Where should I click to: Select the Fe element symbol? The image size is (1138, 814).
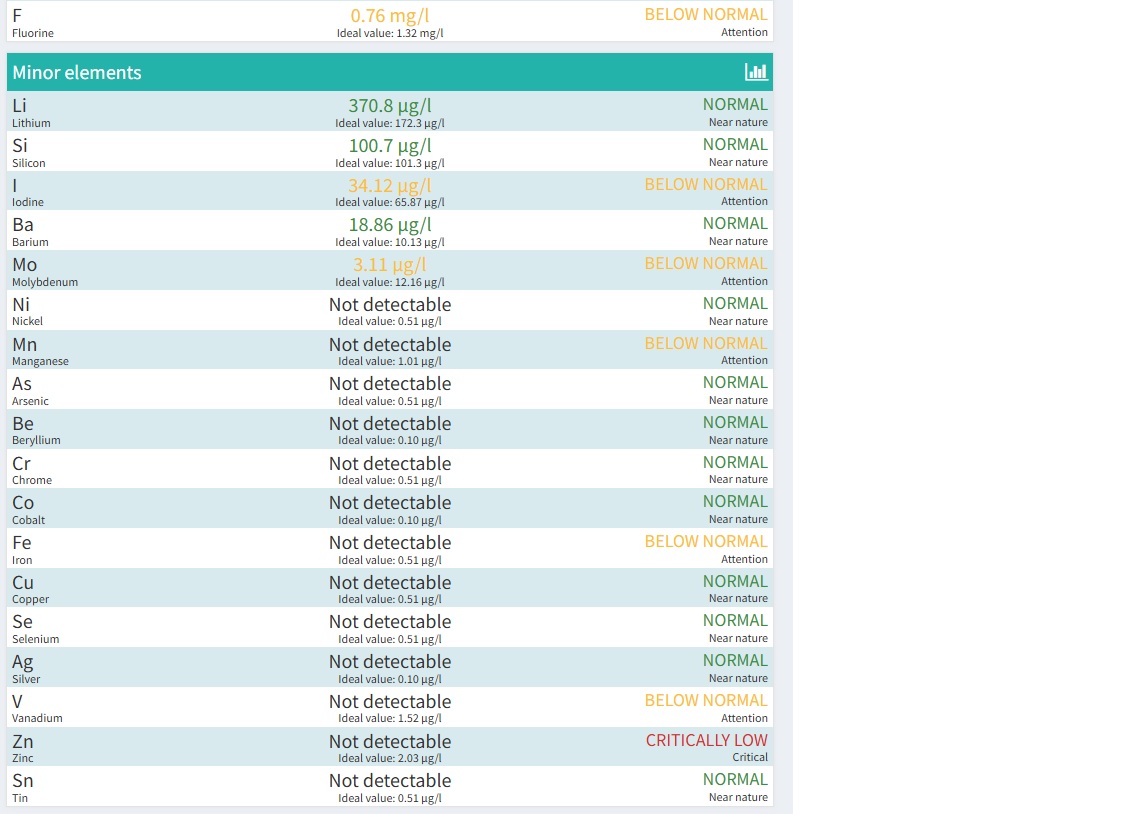click(x=22, y=543)
